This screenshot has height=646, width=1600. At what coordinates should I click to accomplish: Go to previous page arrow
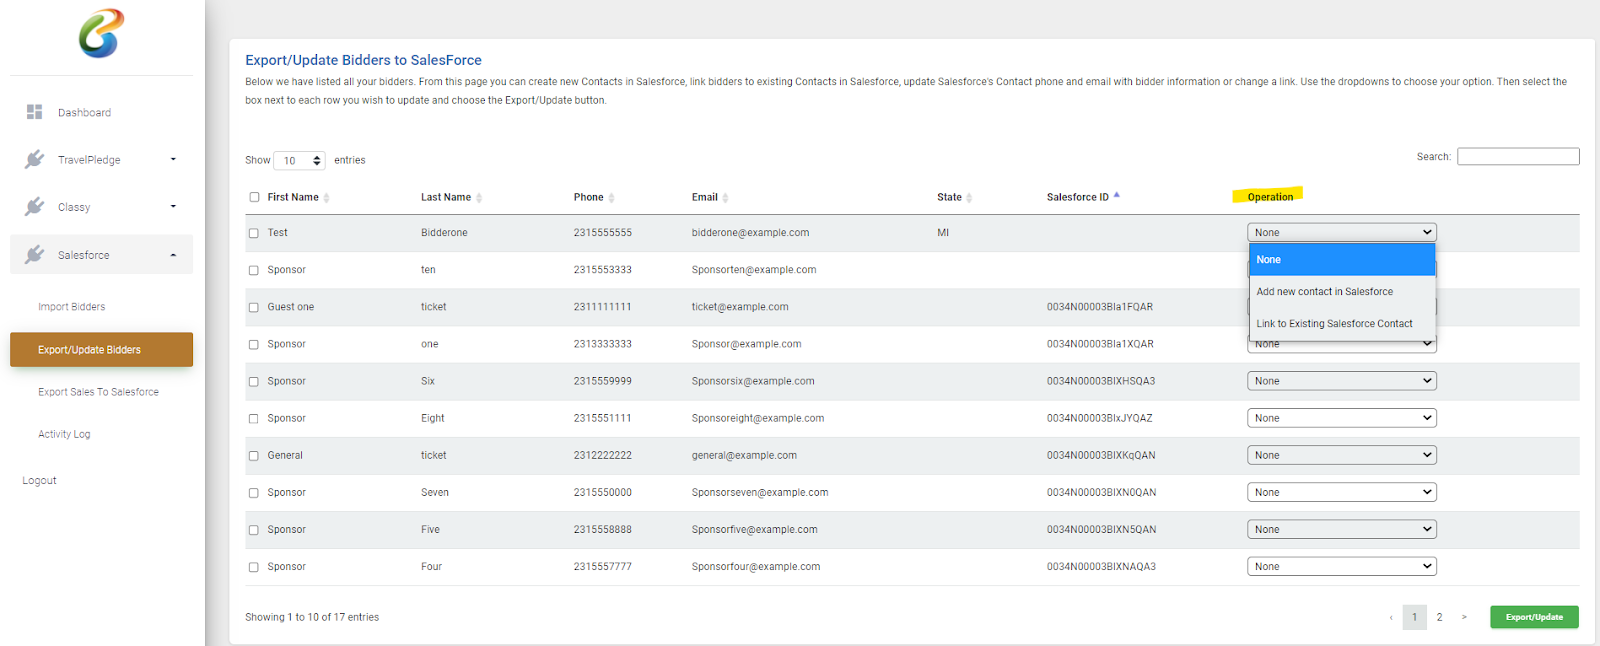(x=1391, y=618)
